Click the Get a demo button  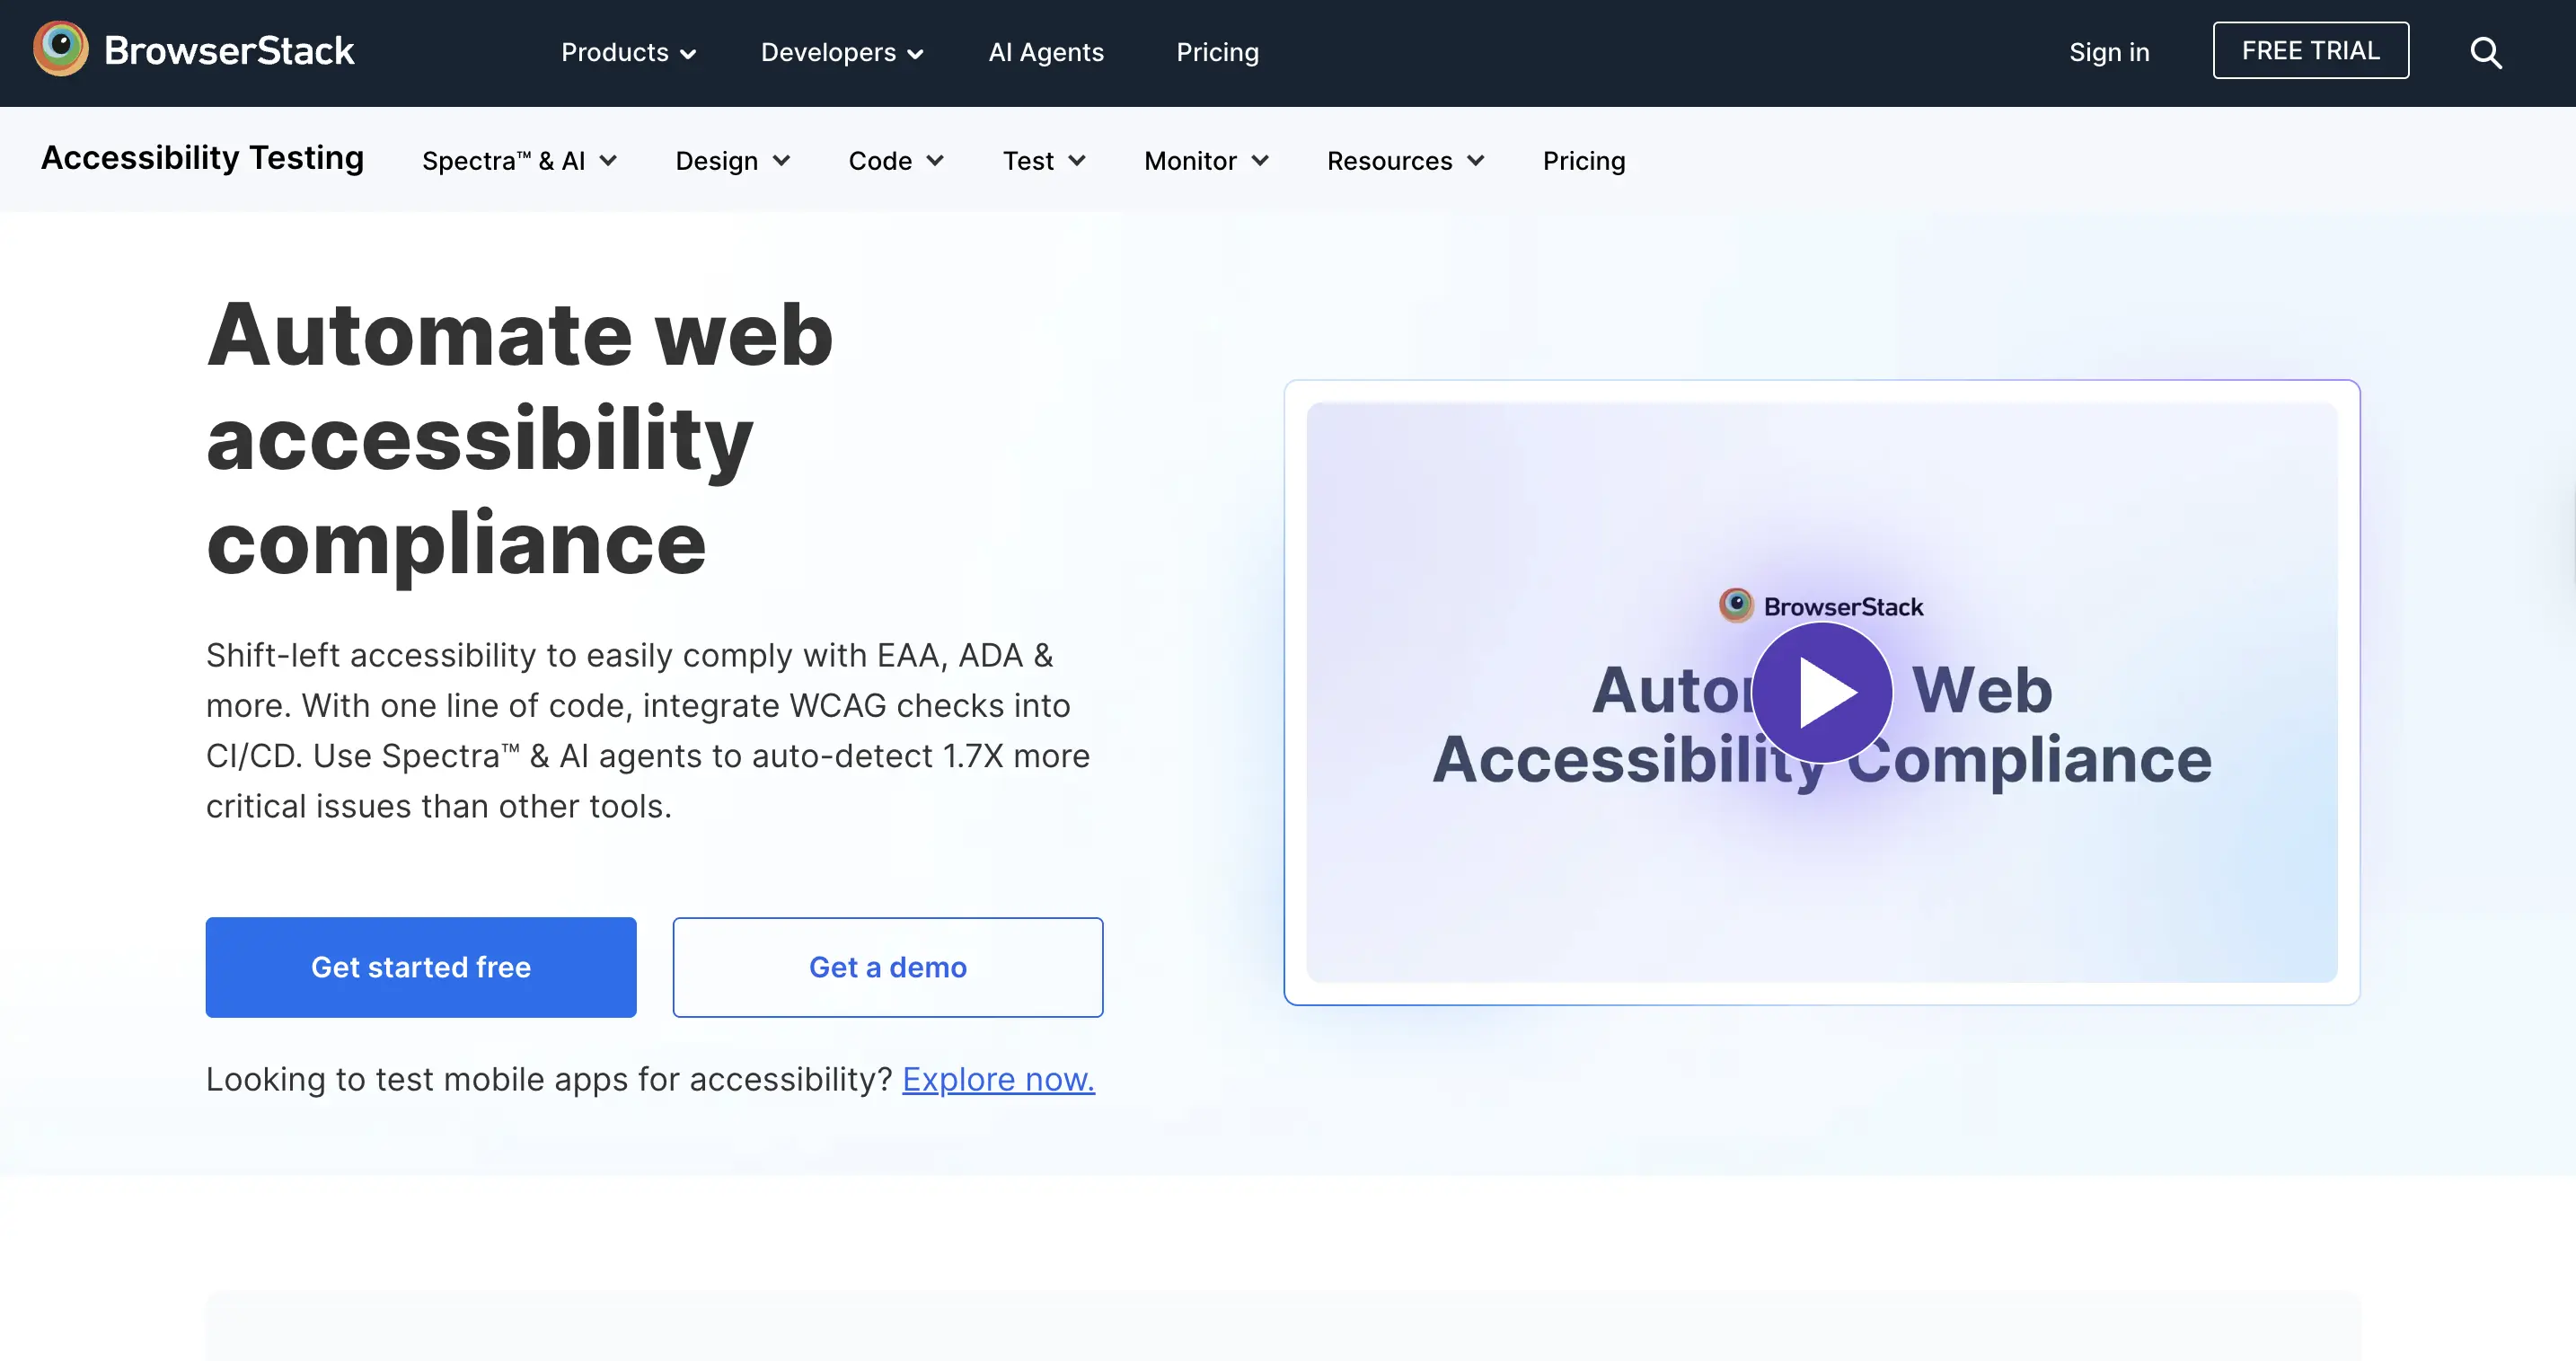[886, 966]
